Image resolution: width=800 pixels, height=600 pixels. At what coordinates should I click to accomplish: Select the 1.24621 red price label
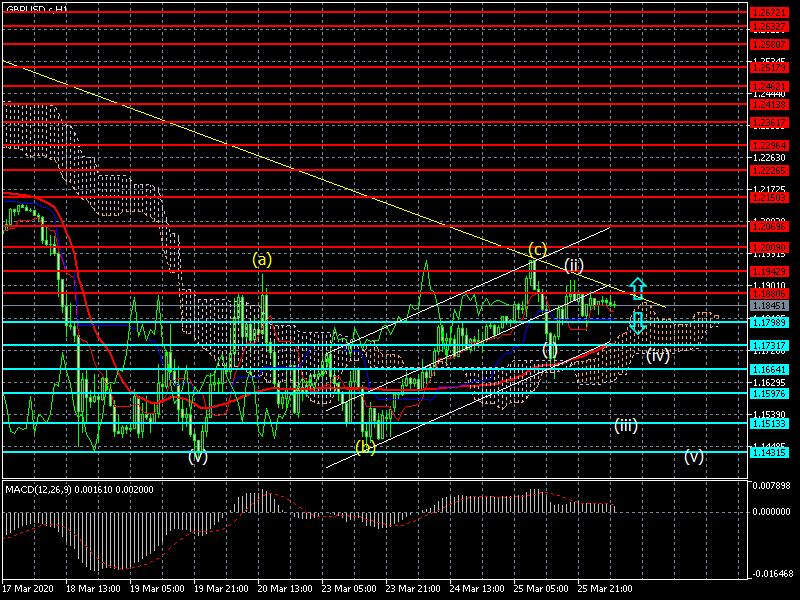[x=769, y=86]
